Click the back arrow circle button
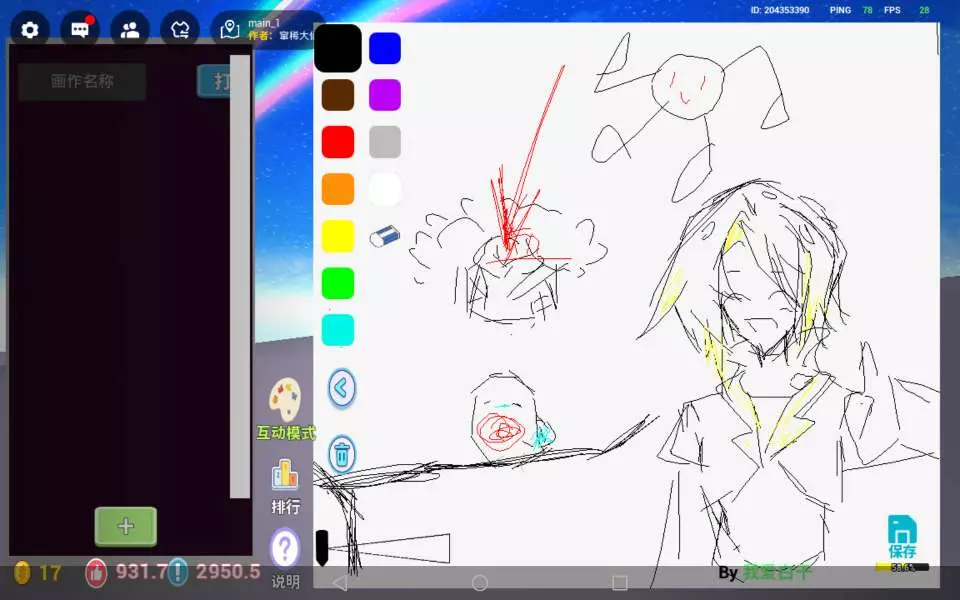 tap(342, 388)
